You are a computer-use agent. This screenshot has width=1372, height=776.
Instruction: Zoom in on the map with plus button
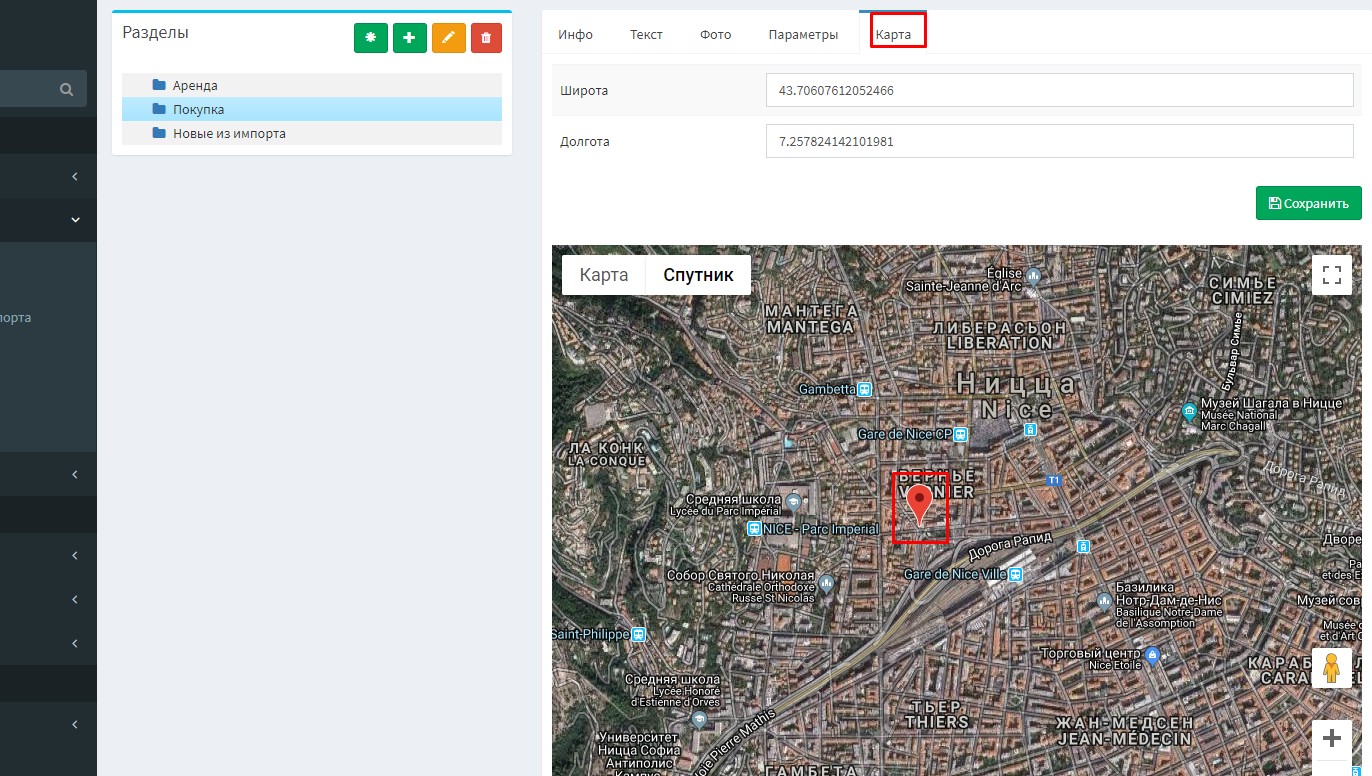coord(1331,739)
